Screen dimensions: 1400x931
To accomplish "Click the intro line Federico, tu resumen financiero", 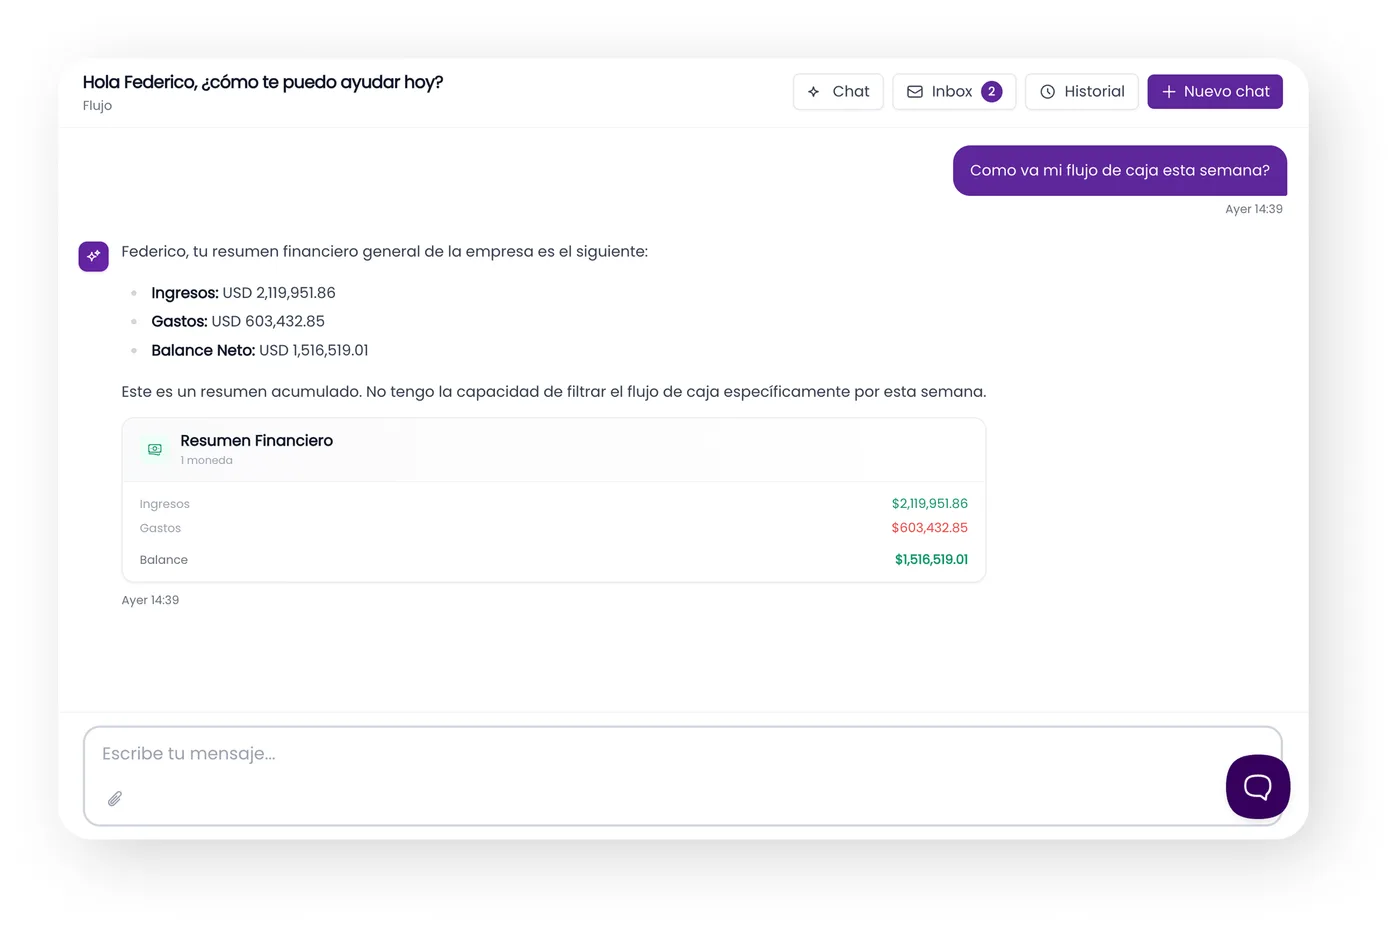I will 385,252.
